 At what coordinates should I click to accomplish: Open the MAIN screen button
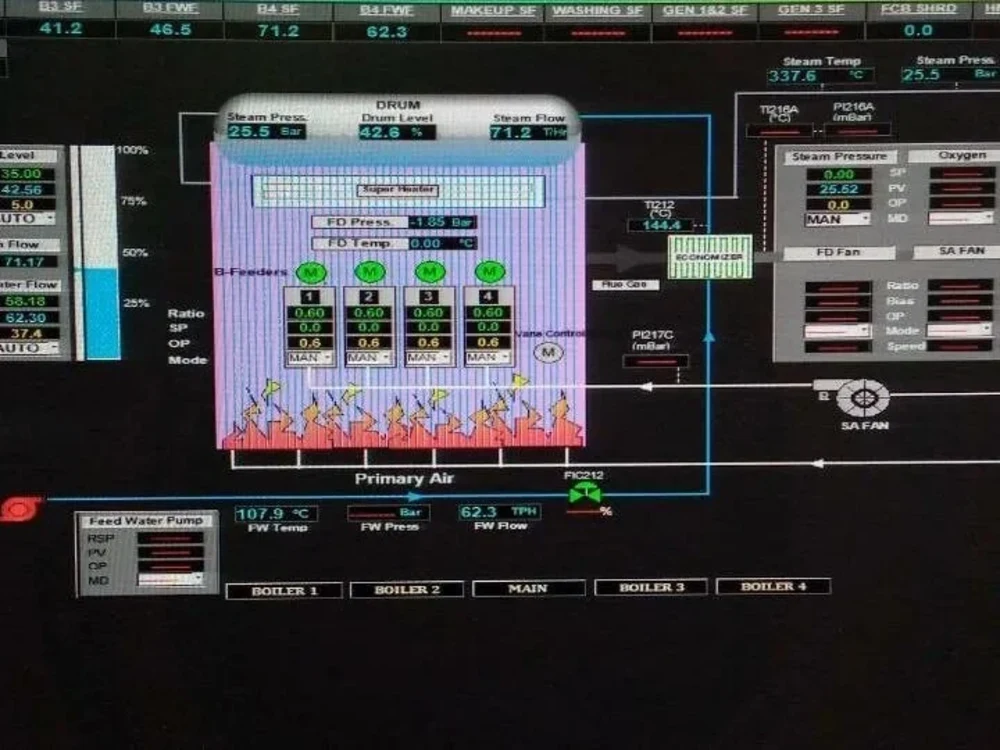click(529, 588)
